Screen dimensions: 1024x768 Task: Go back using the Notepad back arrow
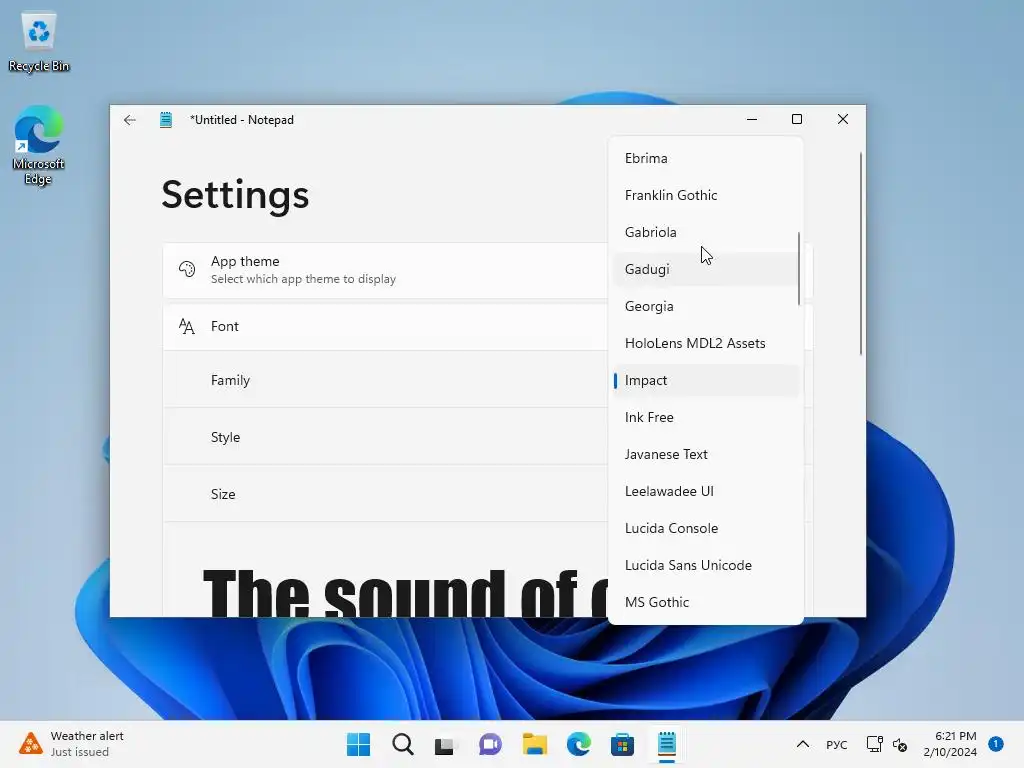click(129, 120)
